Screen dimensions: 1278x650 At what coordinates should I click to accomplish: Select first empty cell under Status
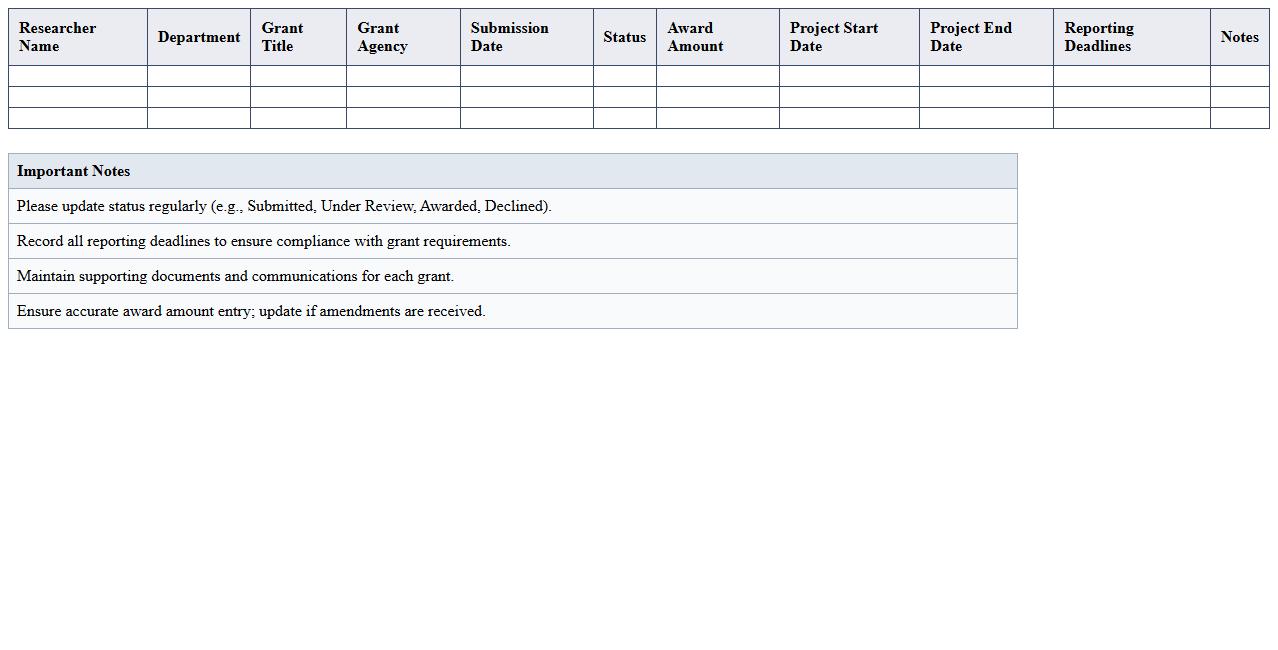(x=624, y=76)
